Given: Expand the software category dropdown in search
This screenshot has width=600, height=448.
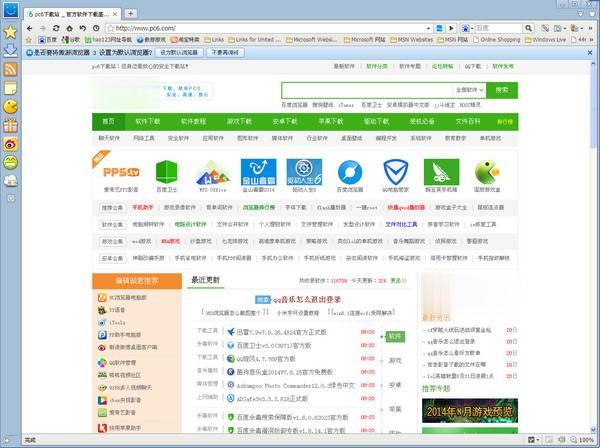Looking at the screenshot, I should click(x=469, y=90).
